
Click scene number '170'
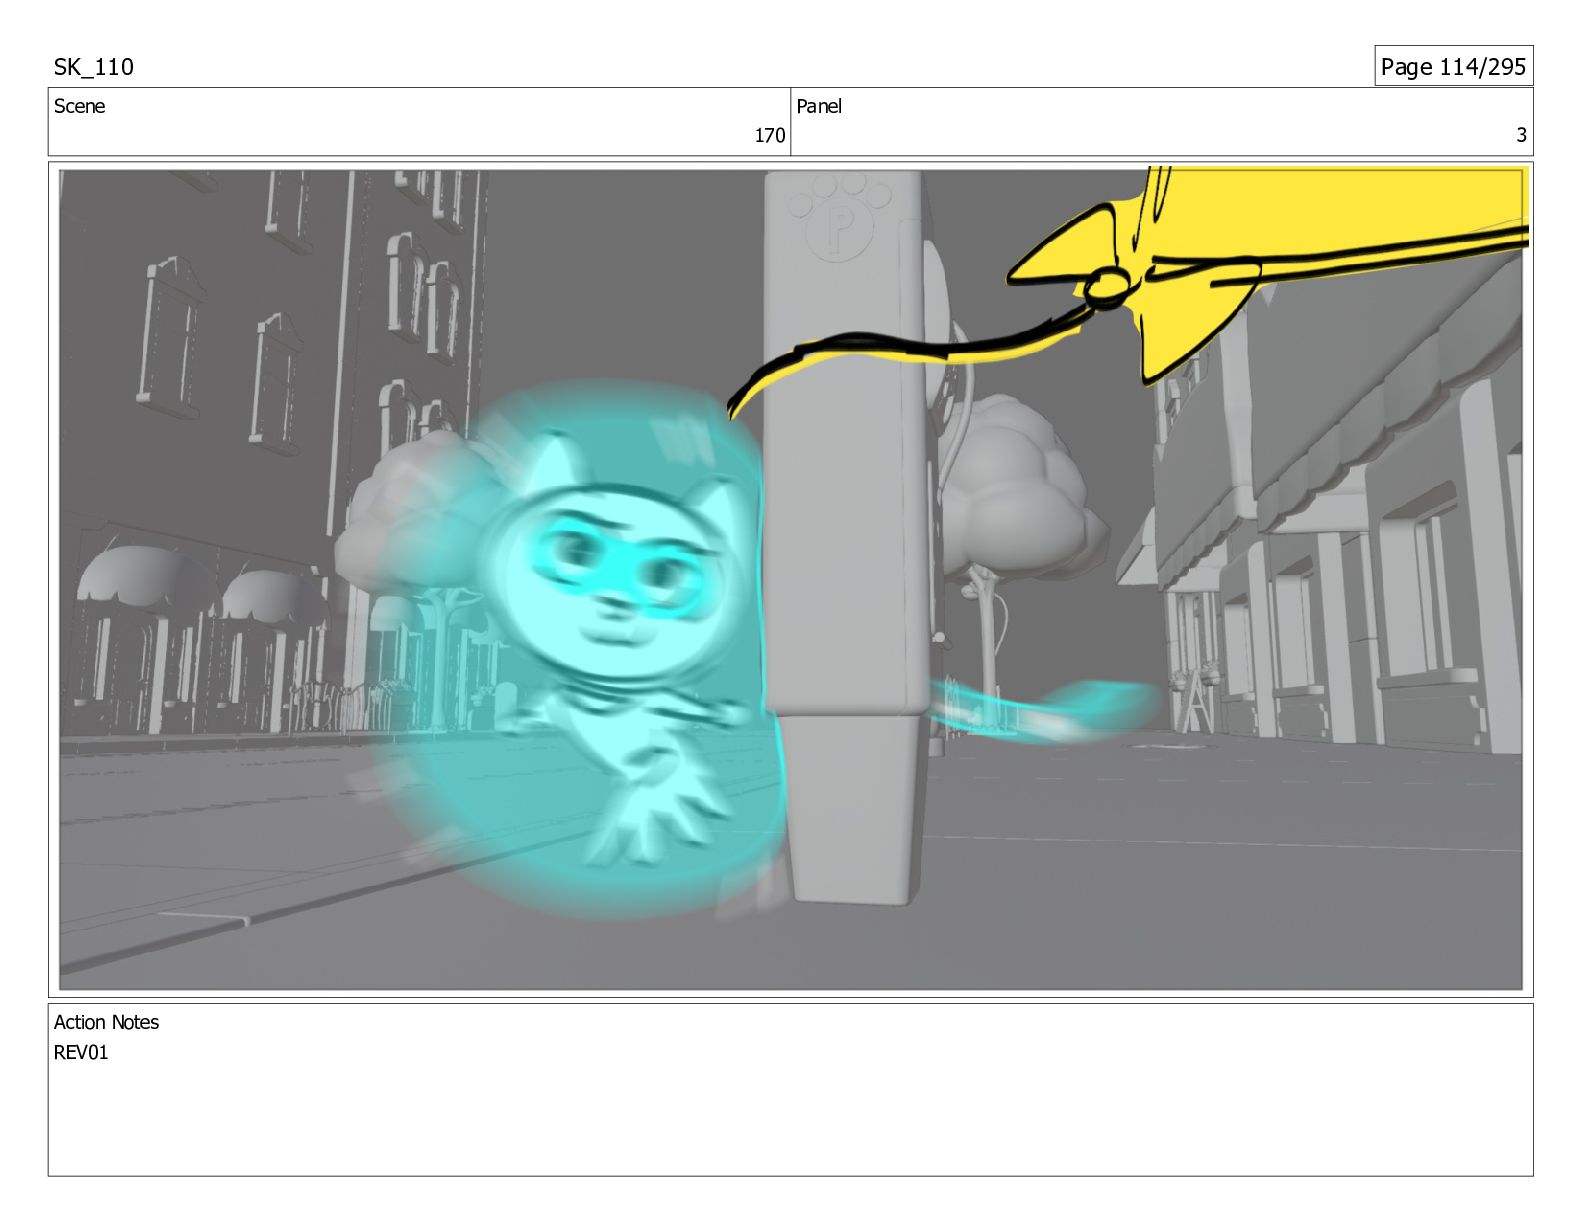pos(769,135)
